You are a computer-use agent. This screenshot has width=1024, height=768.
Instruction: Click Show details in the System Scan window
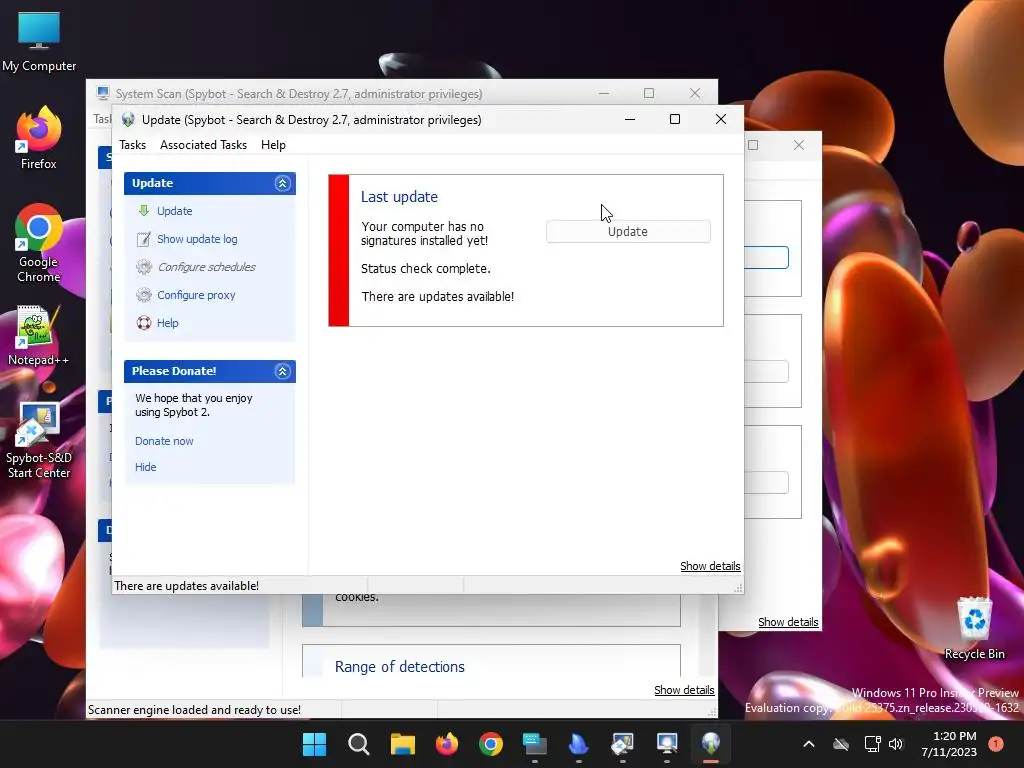[684, 690]
